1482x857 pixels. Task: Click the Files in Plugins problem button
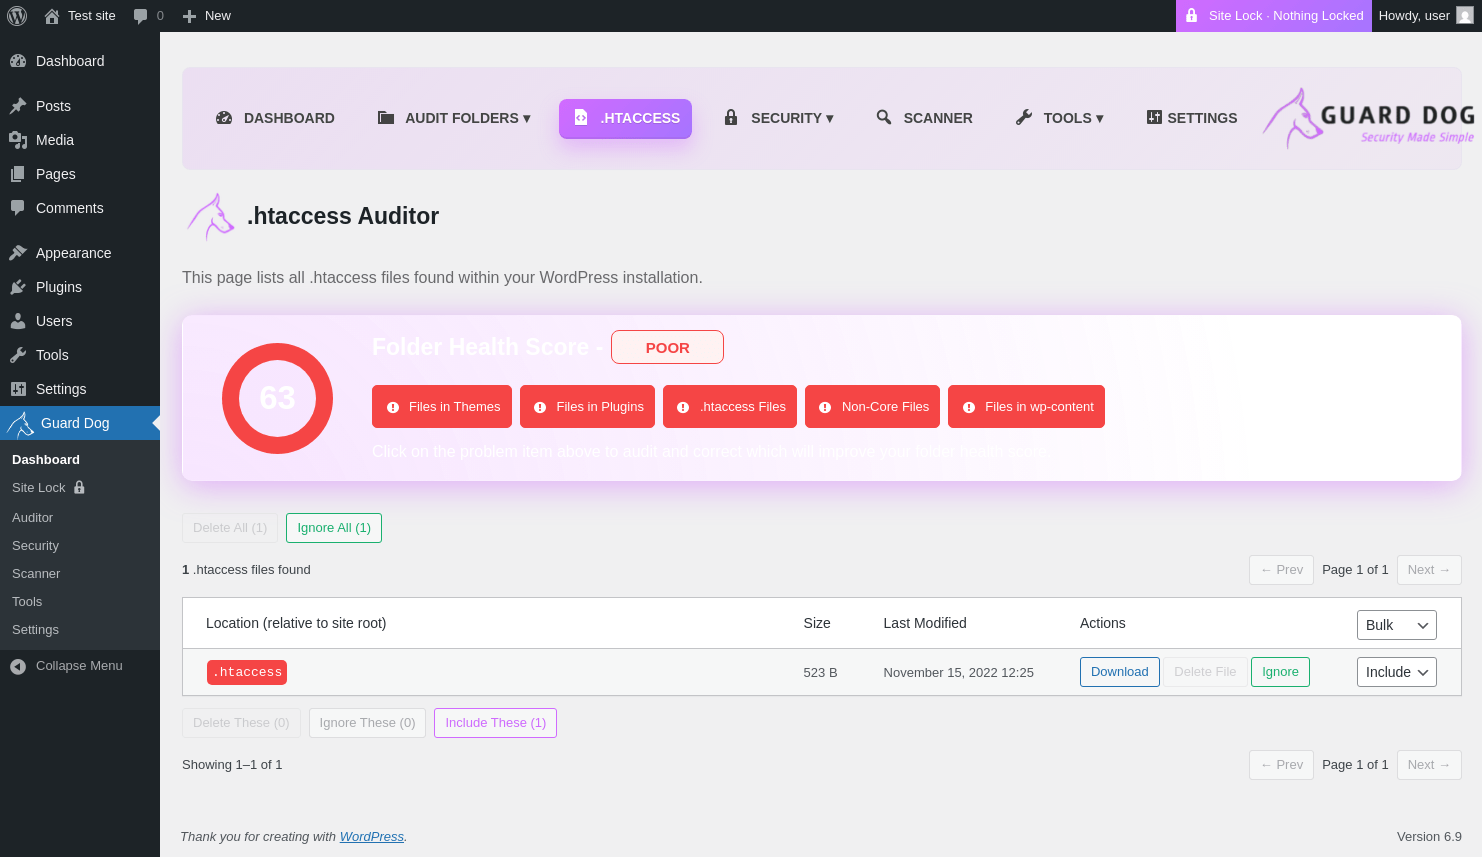(587, 407)
